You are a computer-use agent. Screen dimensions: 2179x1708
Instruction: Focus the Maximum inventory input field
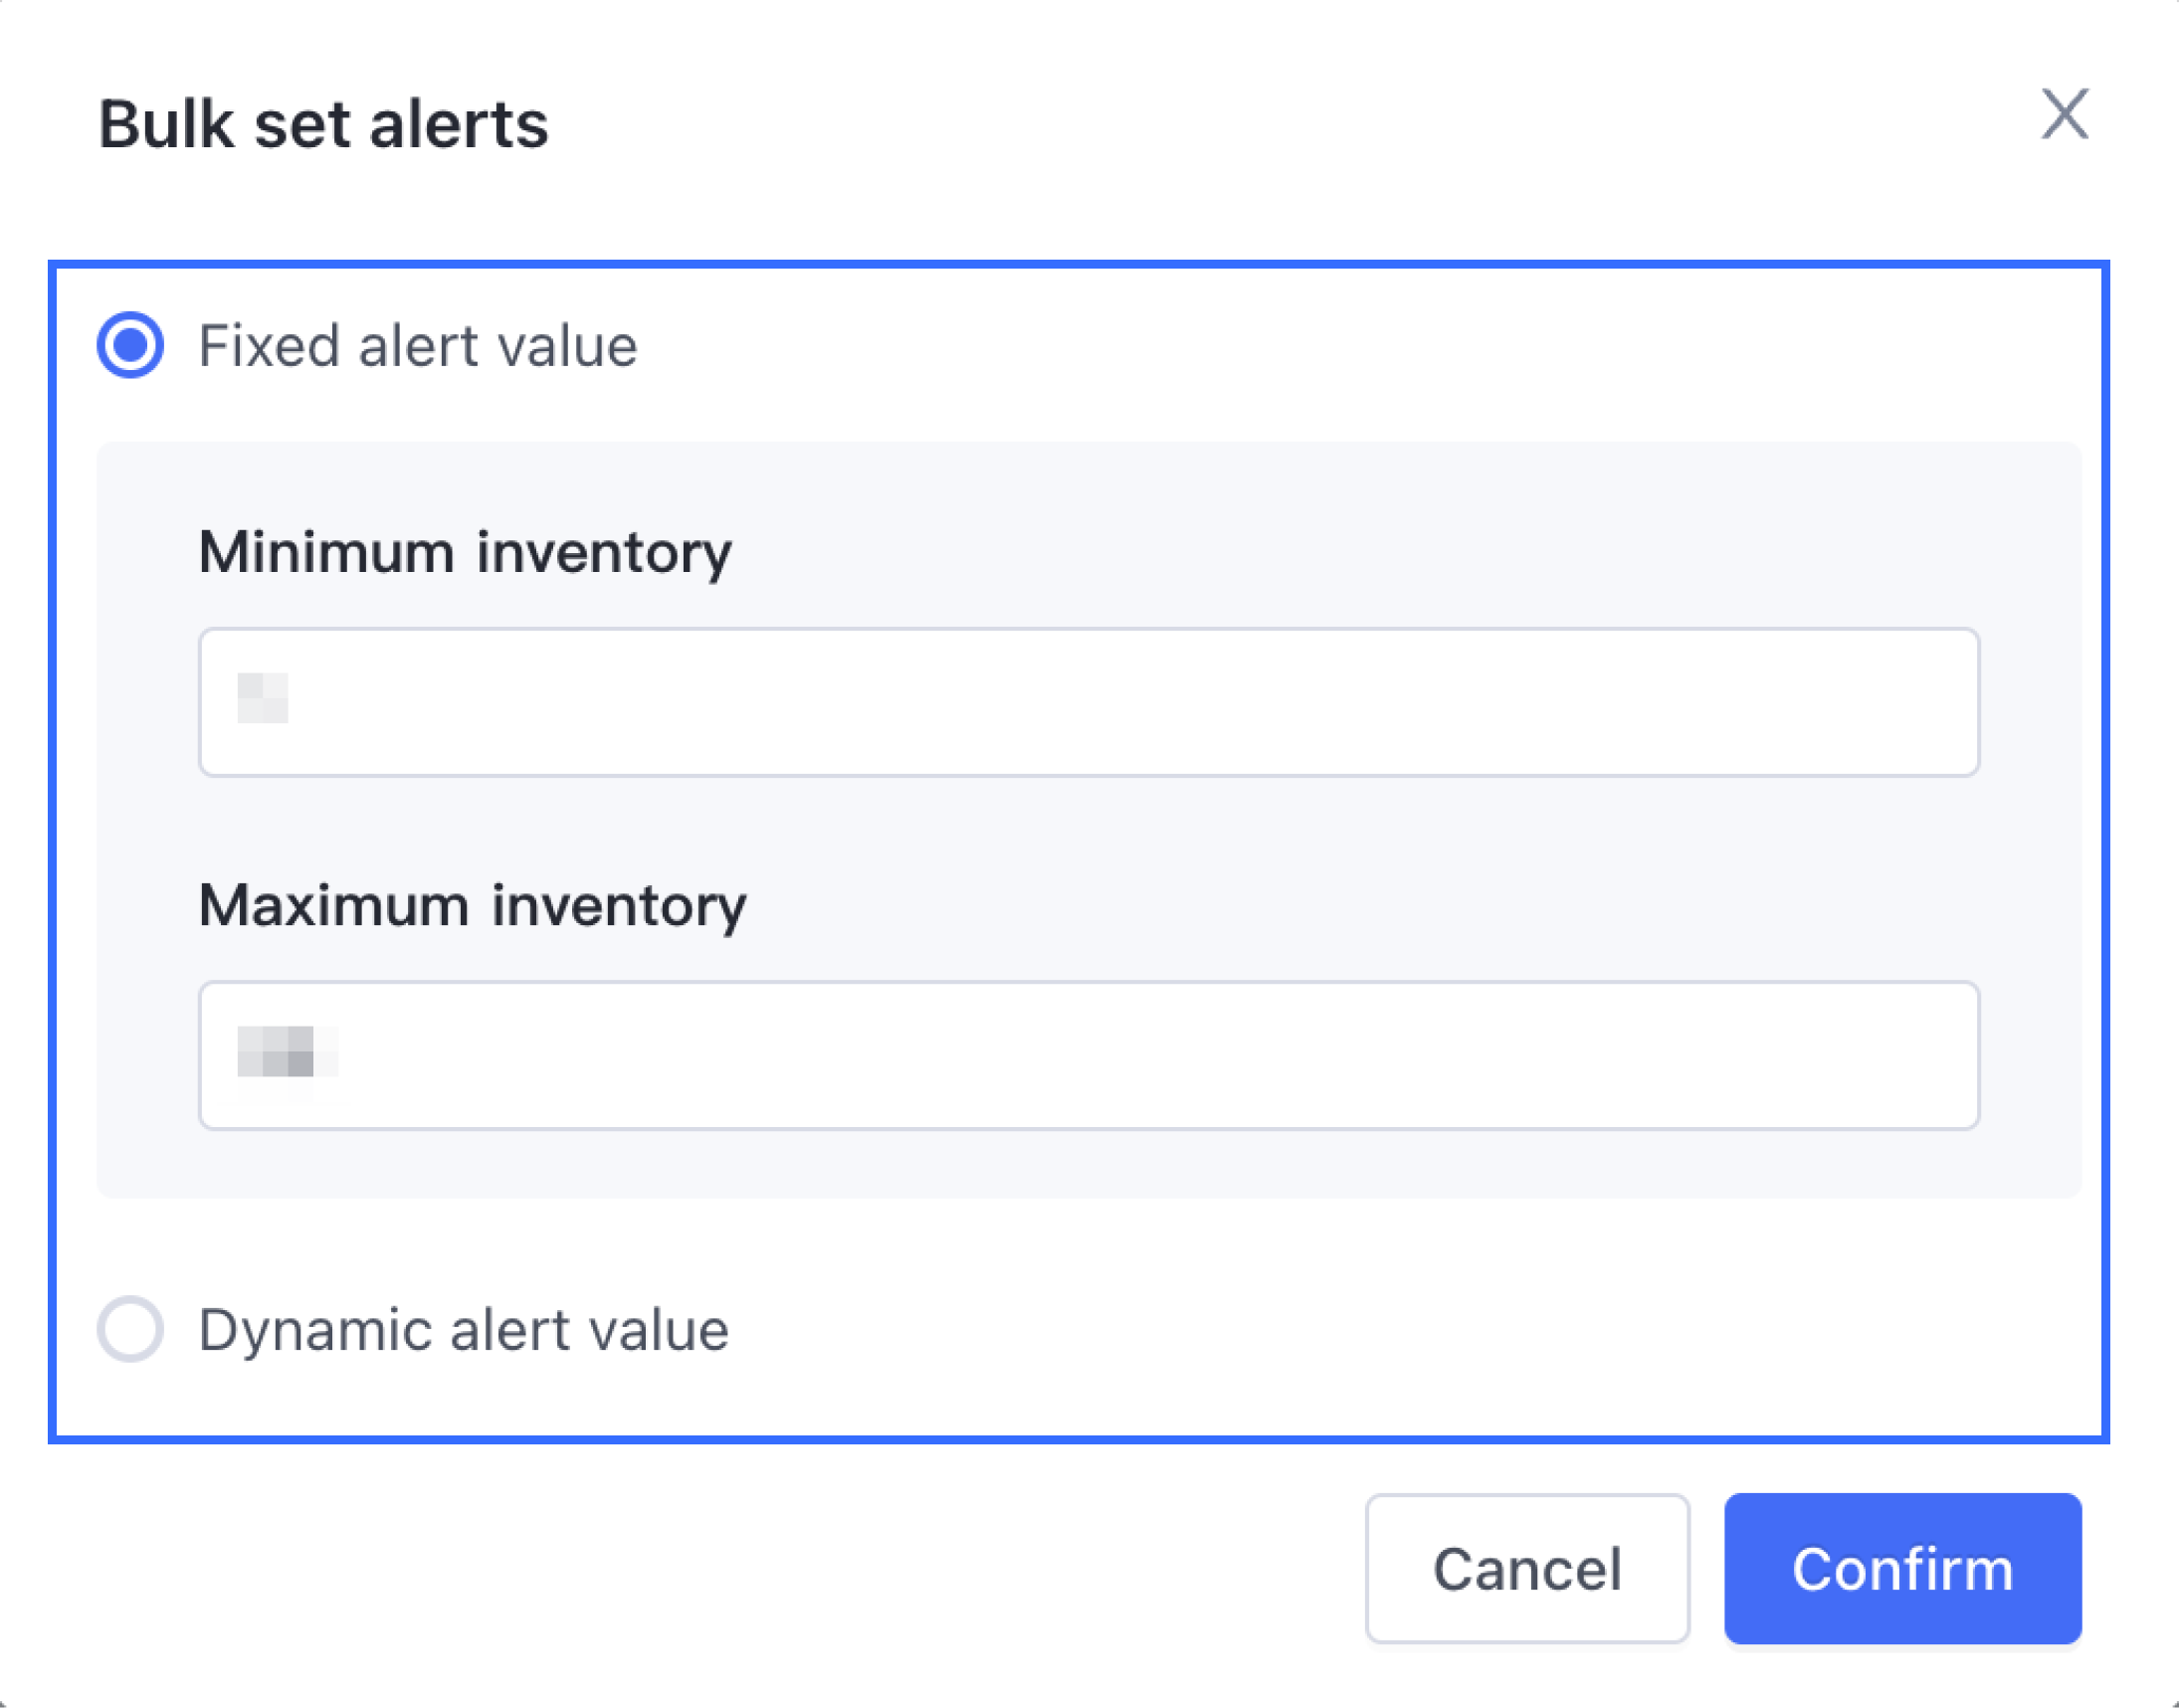click(1088, 1055)
